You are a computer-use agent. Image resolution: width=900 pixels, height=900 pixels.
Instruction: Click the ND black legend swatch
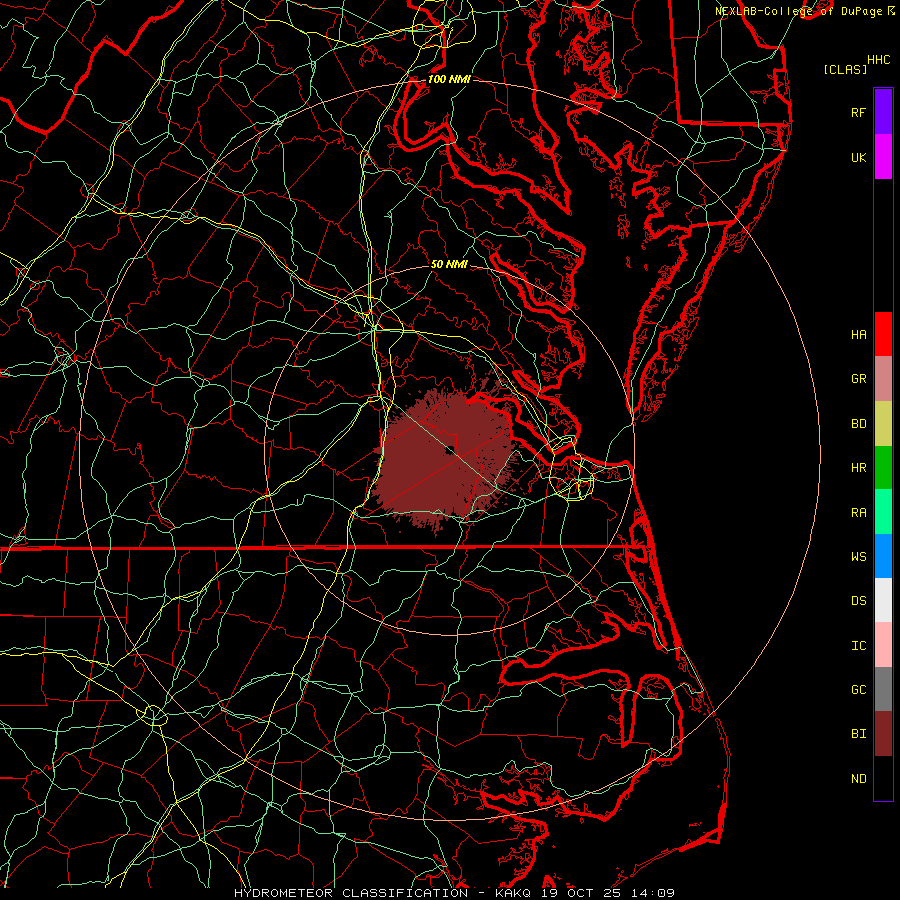tap(883, 778)
